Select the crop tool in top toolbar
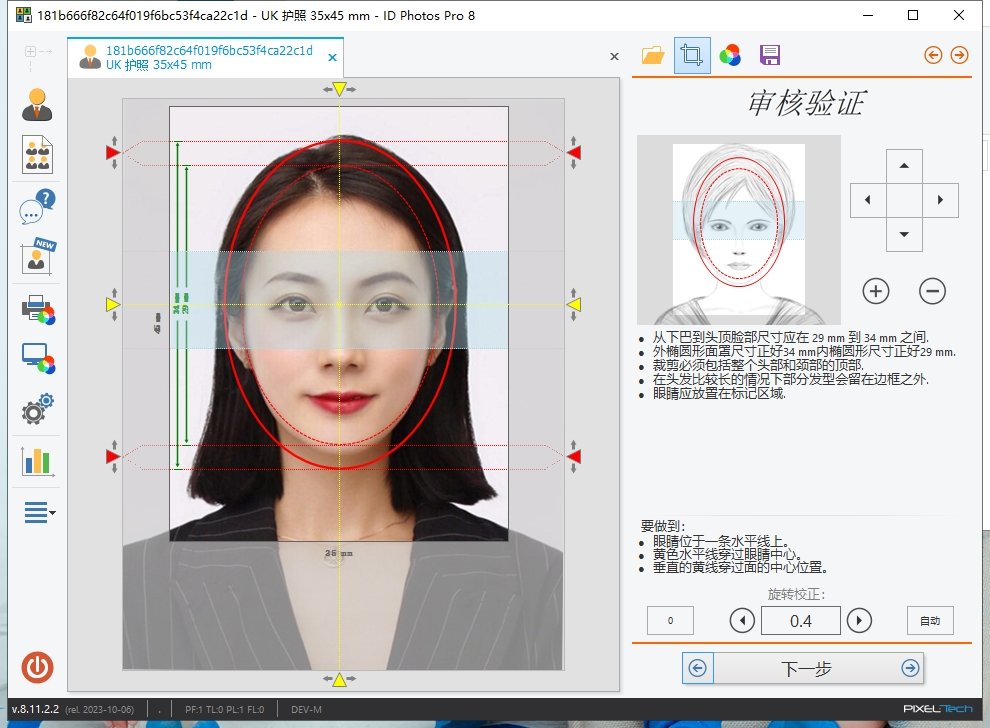 point(691,55)
